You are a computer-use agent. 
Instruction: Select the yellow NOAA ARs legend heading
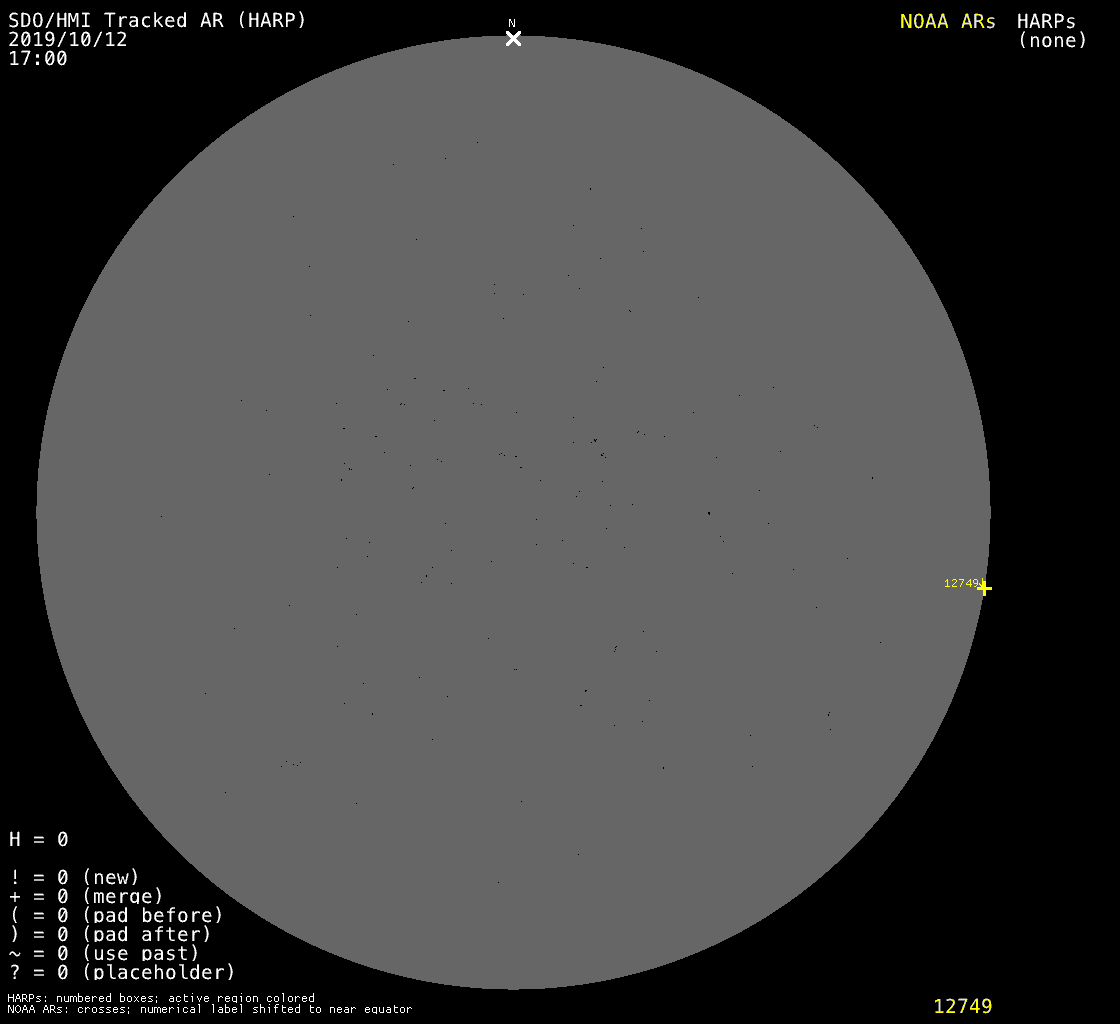click(947, 21)
